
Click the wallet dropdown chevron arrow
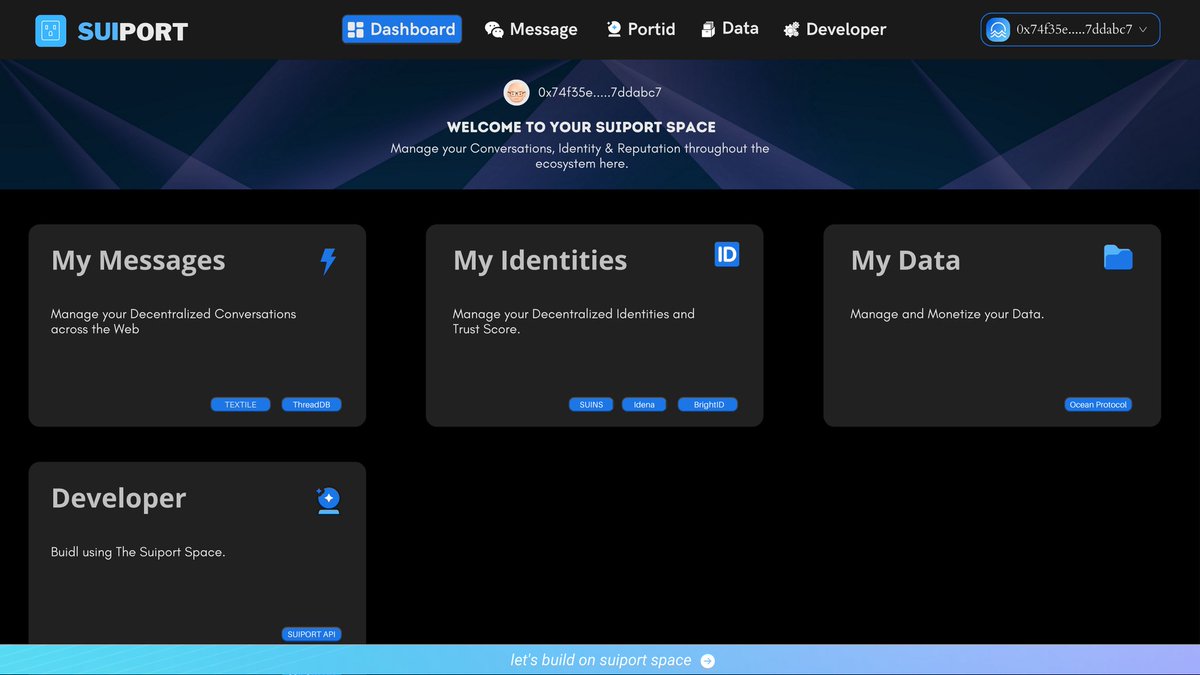point(1143,30)
